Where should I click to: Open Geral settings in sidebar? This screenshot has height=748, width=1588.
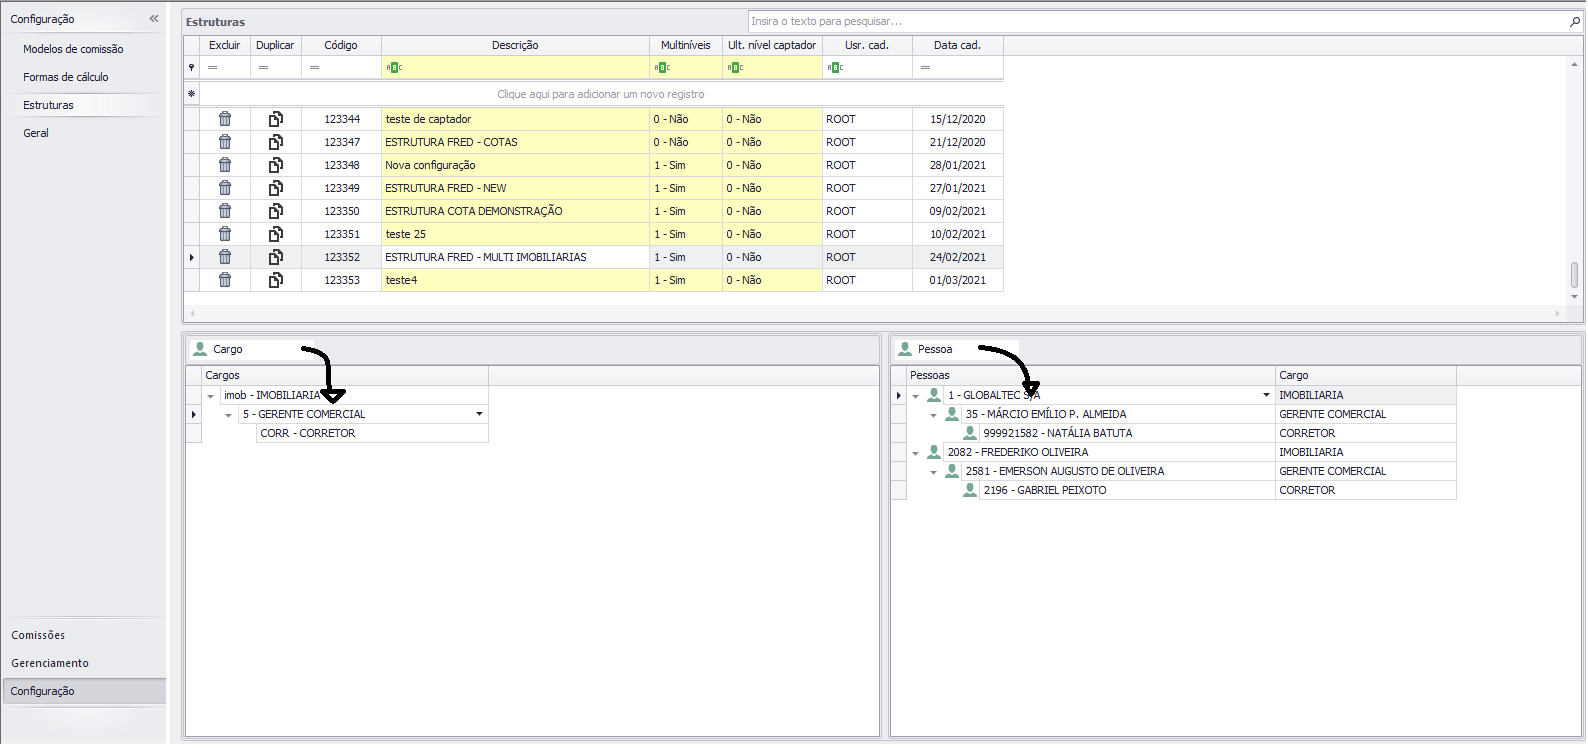click(36, 133)
